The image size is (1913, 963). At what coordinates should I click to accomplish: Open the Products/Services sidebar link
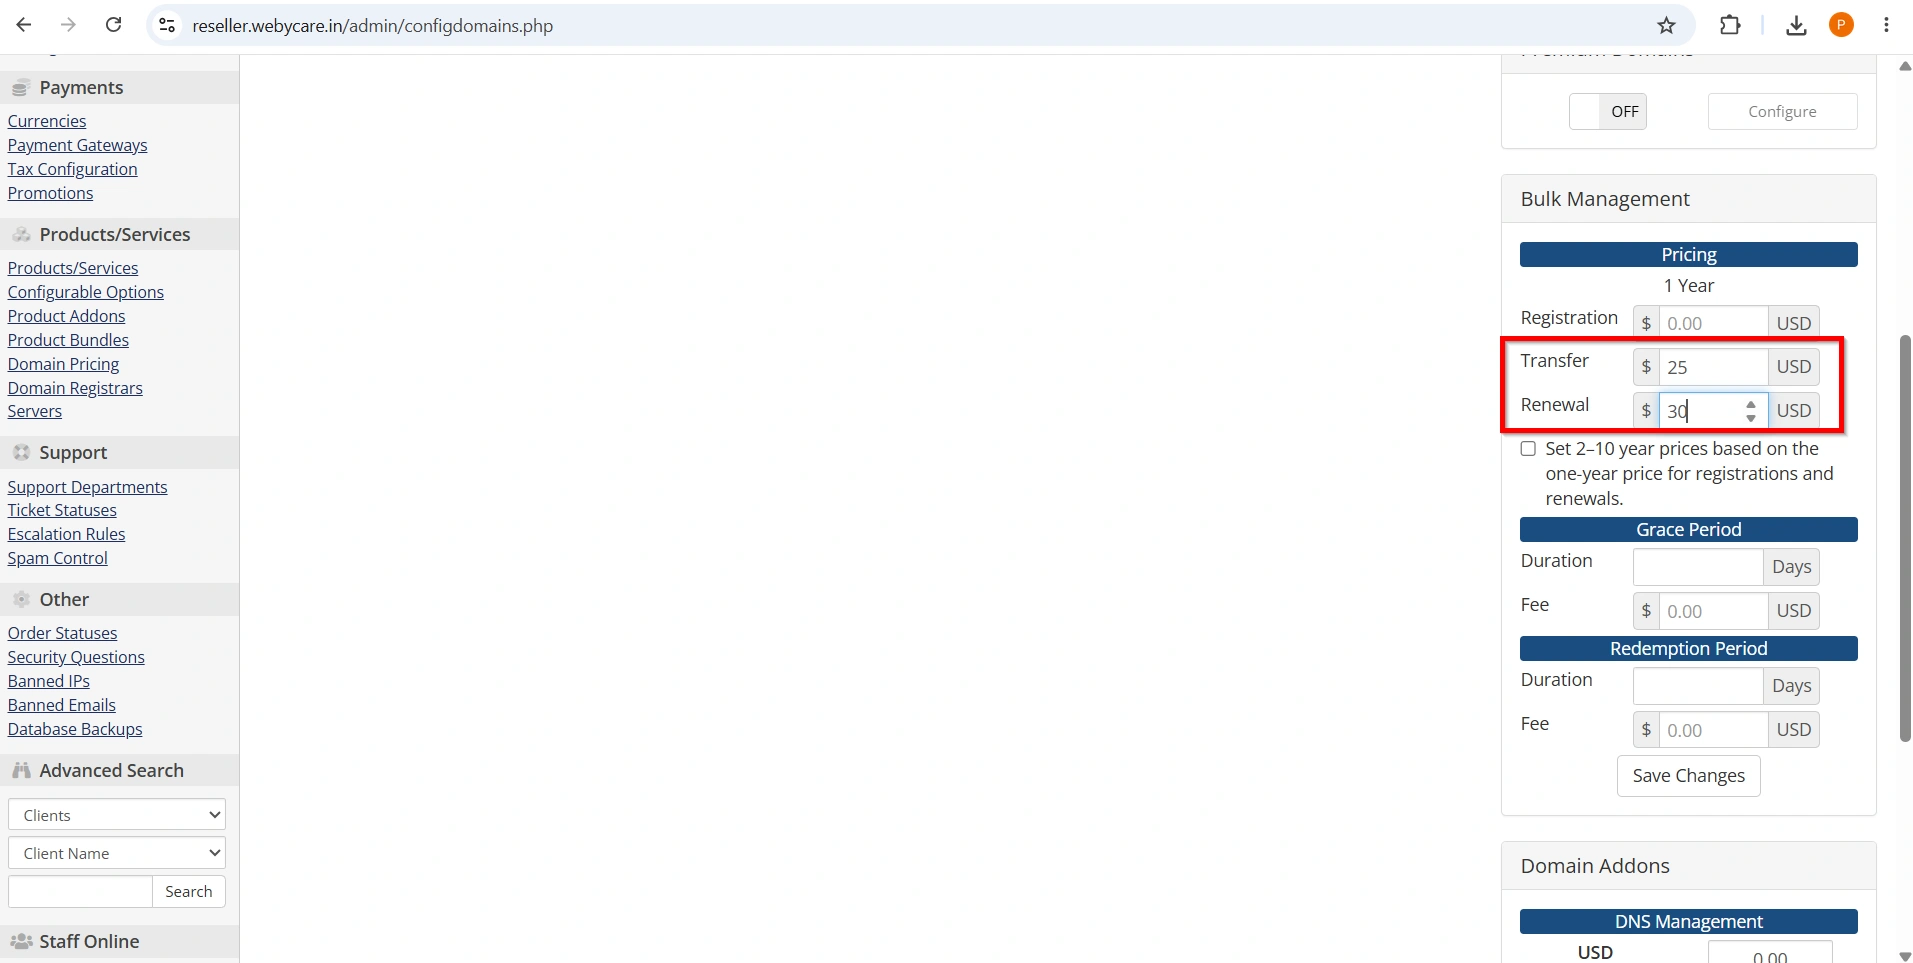(73, 268)
